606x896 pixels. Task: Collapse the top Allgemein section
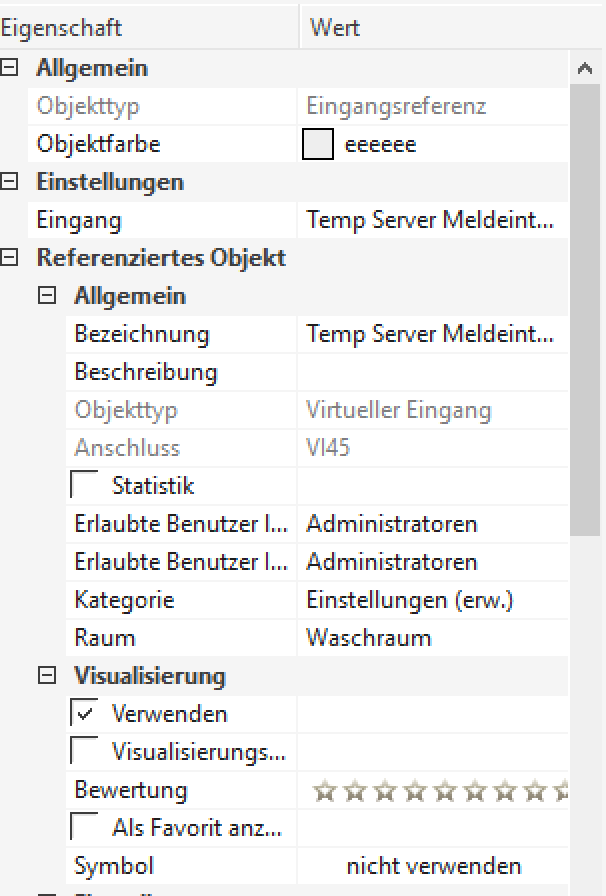pyautogui.click(x=10, y=68)
